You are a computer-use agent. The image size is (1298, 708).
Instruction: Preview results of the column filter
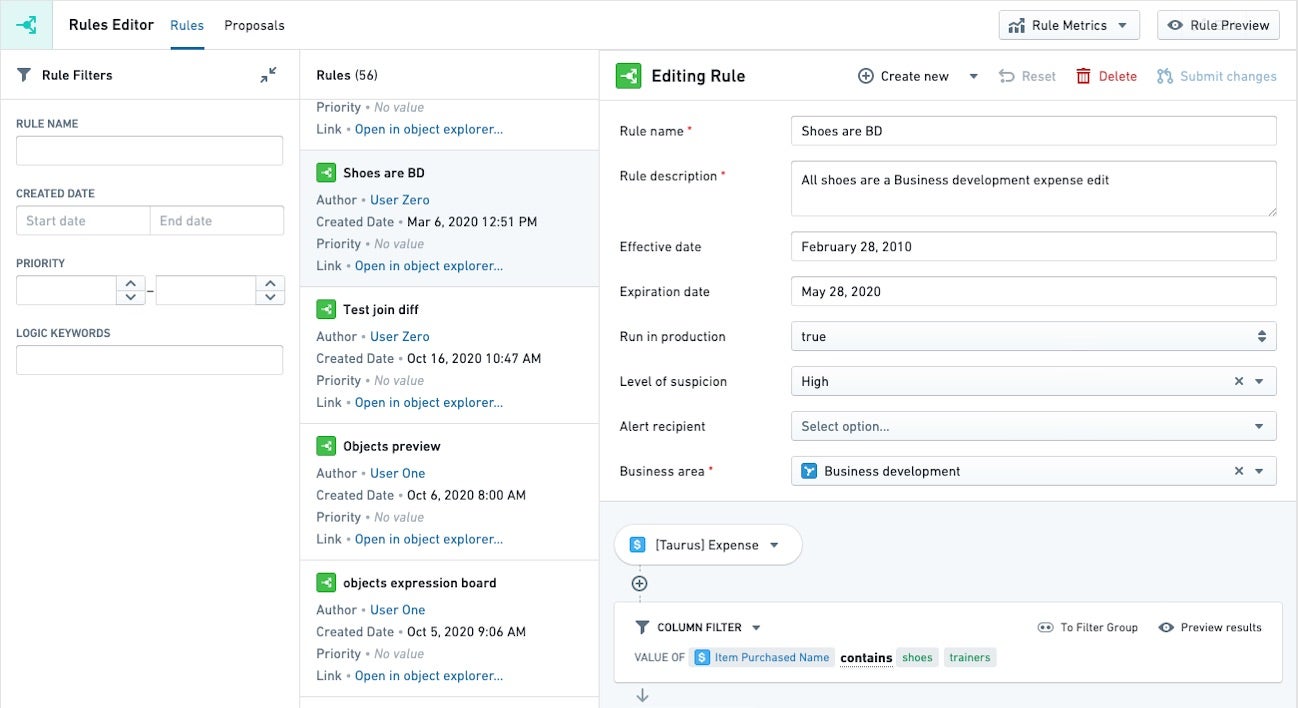point(1210,628)
